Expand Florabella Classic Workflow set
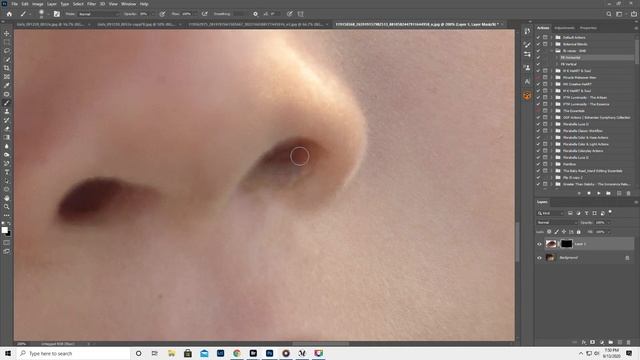640x360 pixels. click(x=551, y=131)
